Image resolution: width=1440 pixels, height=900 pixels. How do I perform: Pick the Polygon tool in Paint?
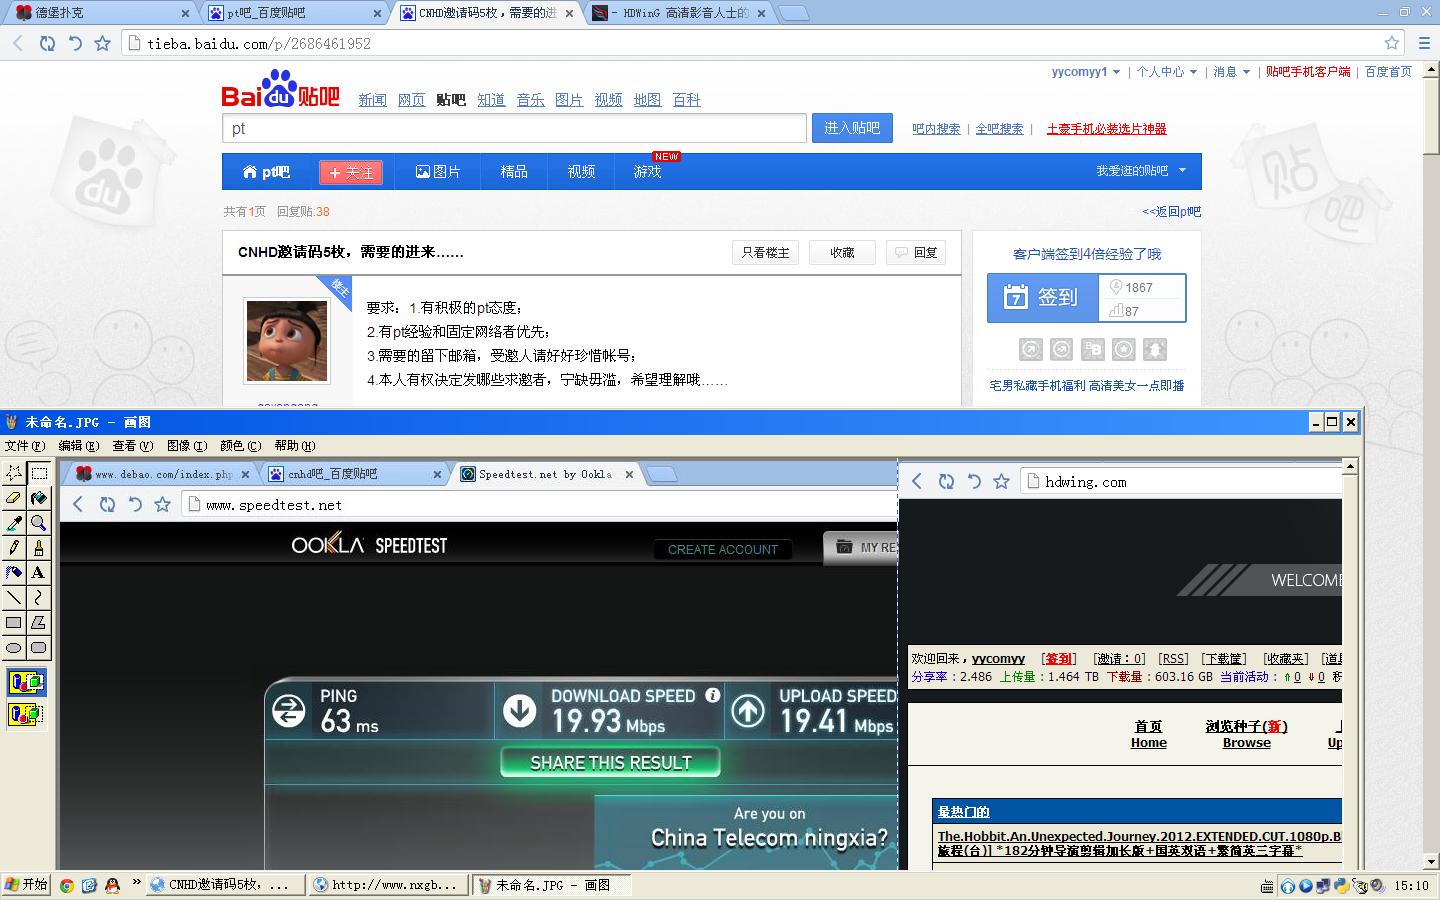point(39,623)
